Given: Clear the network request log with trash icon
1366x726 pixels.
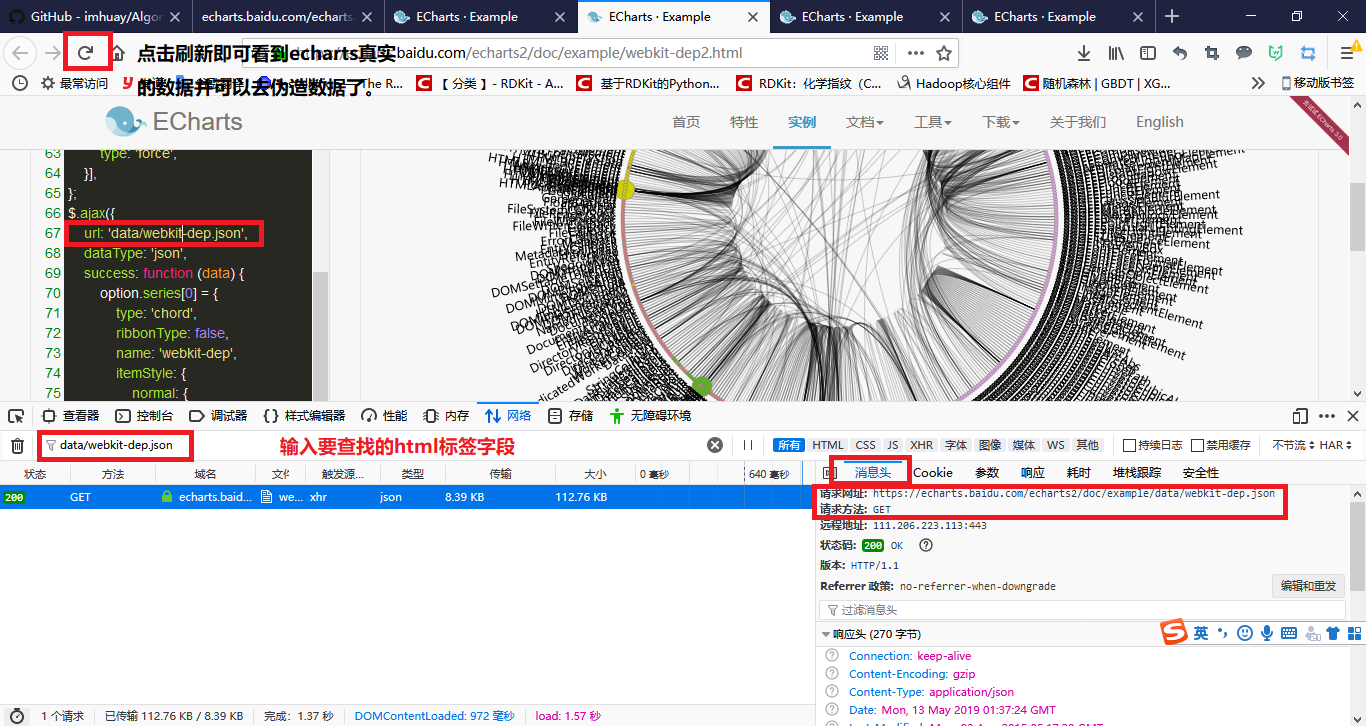Looking at the screenshot, I should click(x=17, y=445).
